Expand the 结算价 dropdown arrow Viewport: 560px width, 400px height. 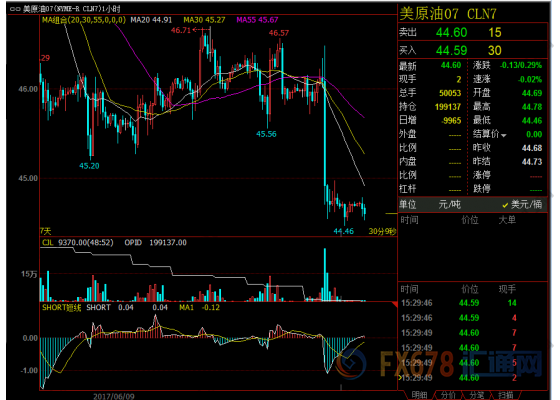tap(504, 135)
